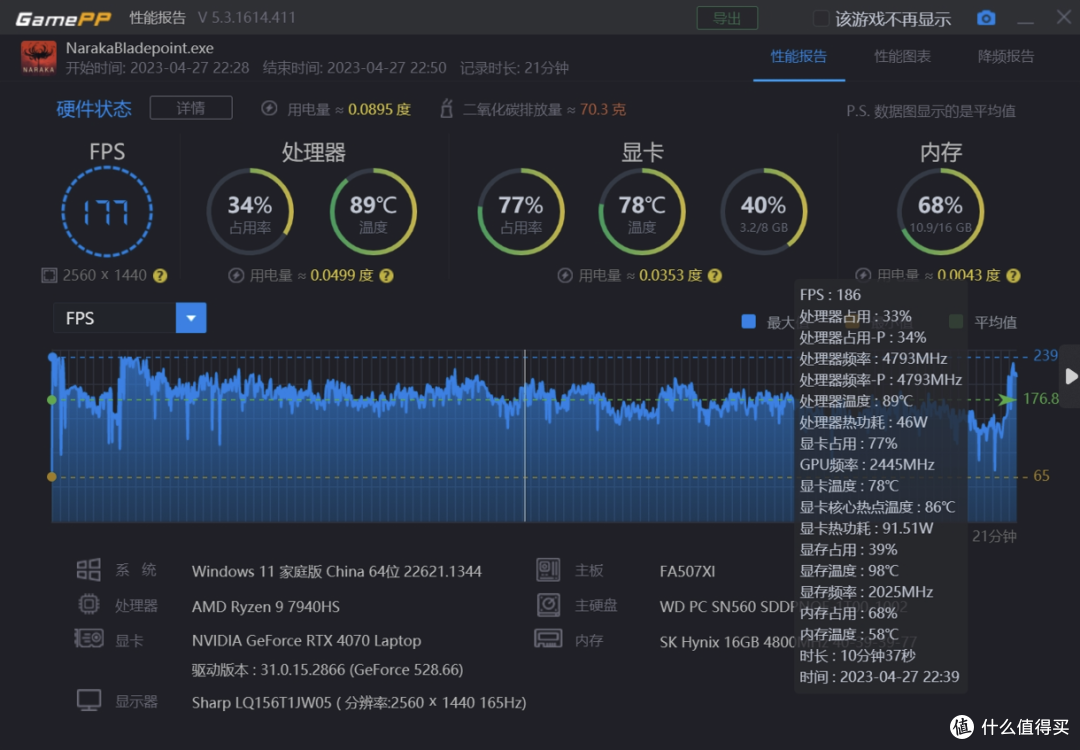Viewport: 1080px width, 750px height.
Task: Click the Sharp LQ156T1JW05 display text
Action: 359,702
